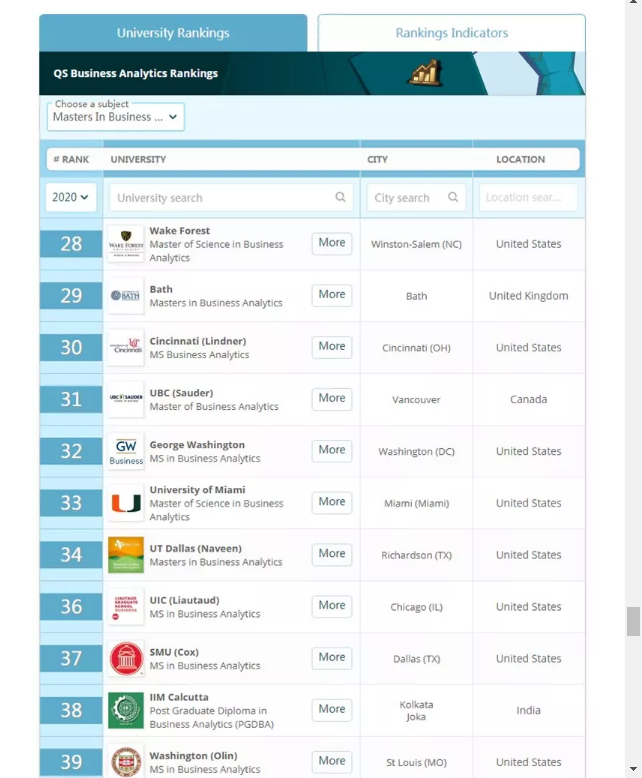Click More for UIC (Liautaud)
Image resolution: width=642 pixels, height=778 pixels.
(x=332, y=606)
